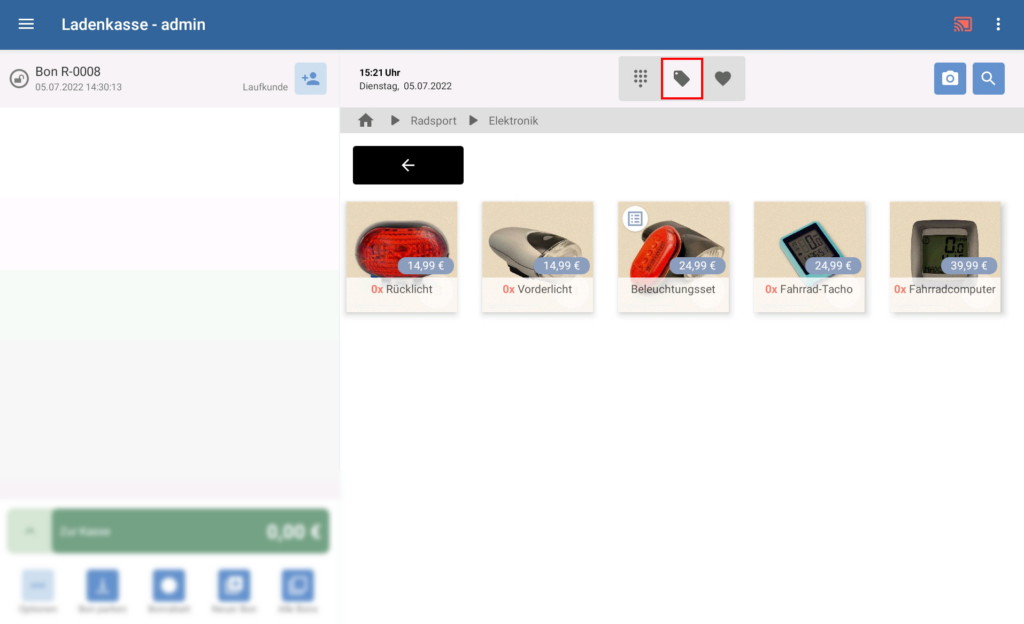1024x624 pixels.
Task: Open the article search magnifier
Action: click(988, 79)
